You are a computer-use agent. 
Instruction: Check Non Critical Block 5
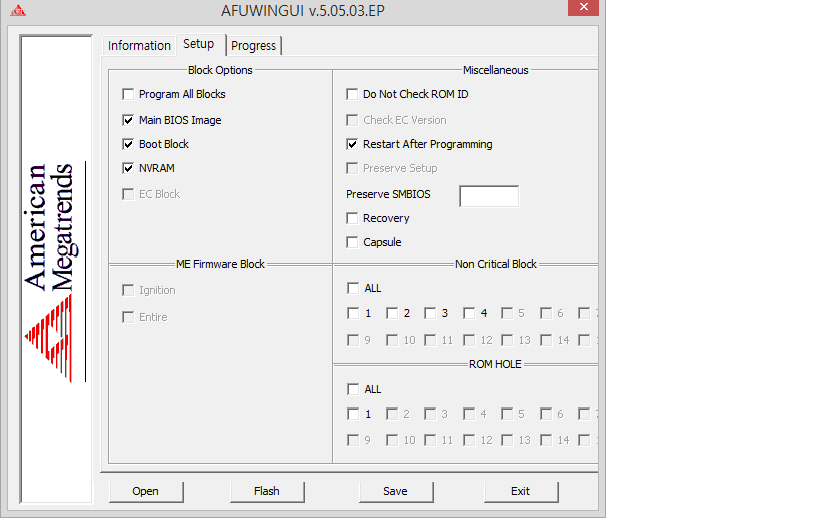(x=507, y=314)
